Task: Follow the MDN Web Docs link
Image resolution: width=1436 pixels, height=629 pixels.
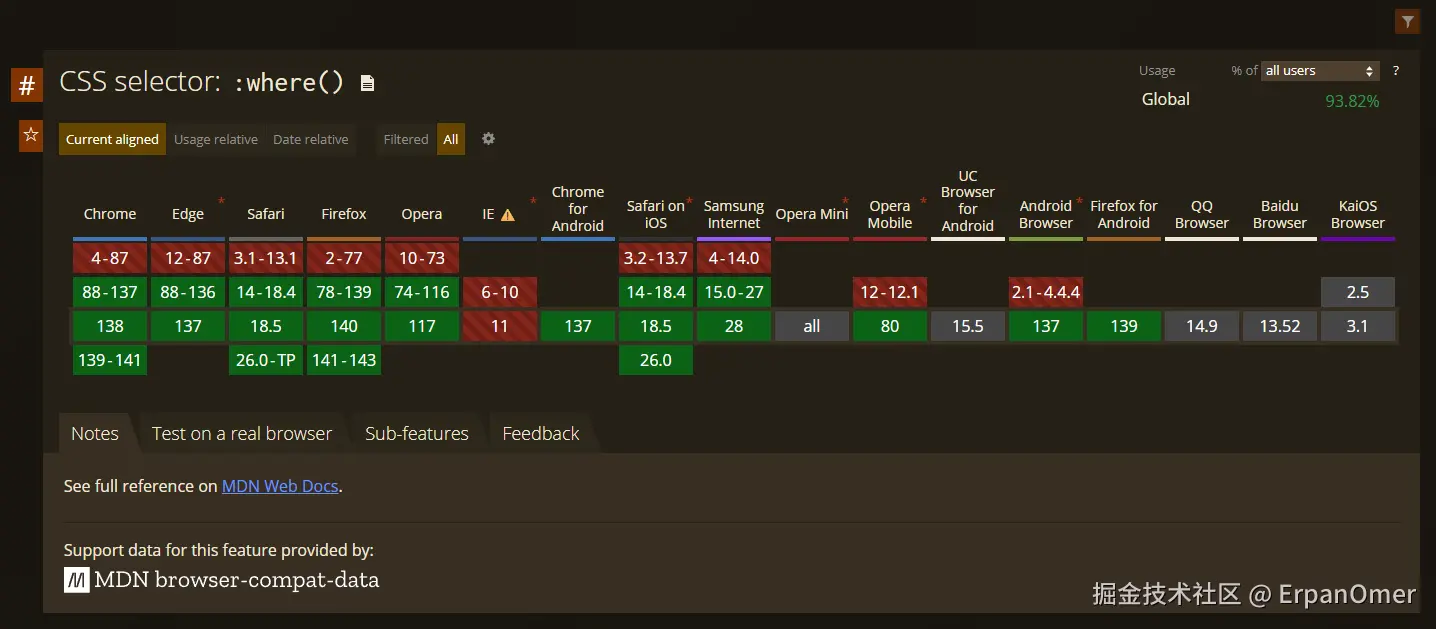Action: point(280,486)
